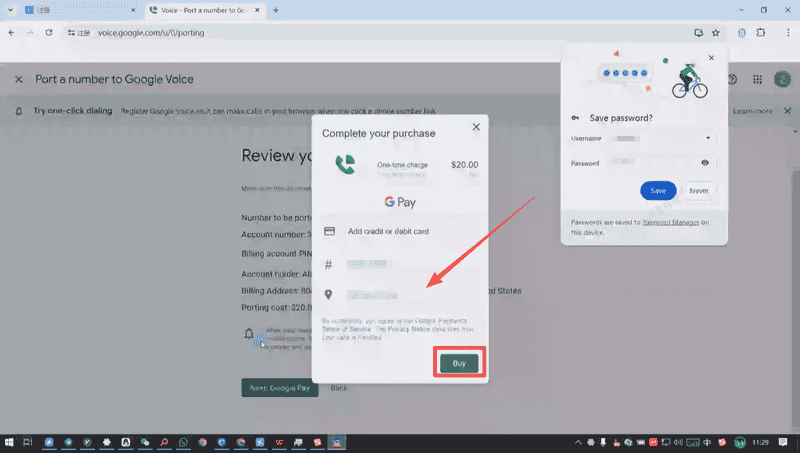Expand the Username dropdown arrow
The height and width of the screenshot is (453, 800).
point(708,138)
